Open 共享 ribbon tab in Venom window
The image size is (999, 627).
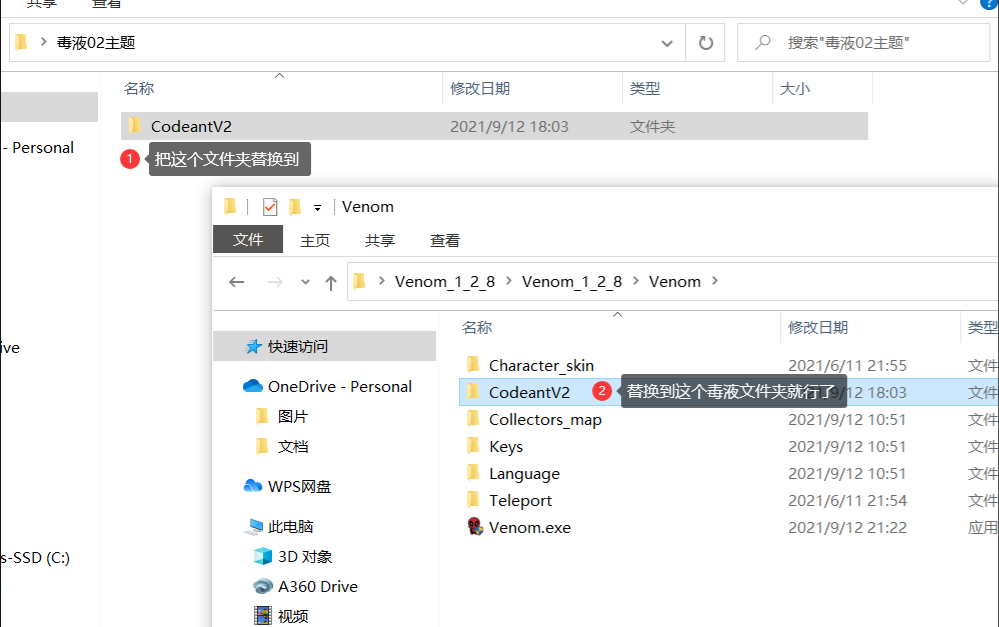tap(380, 240)
